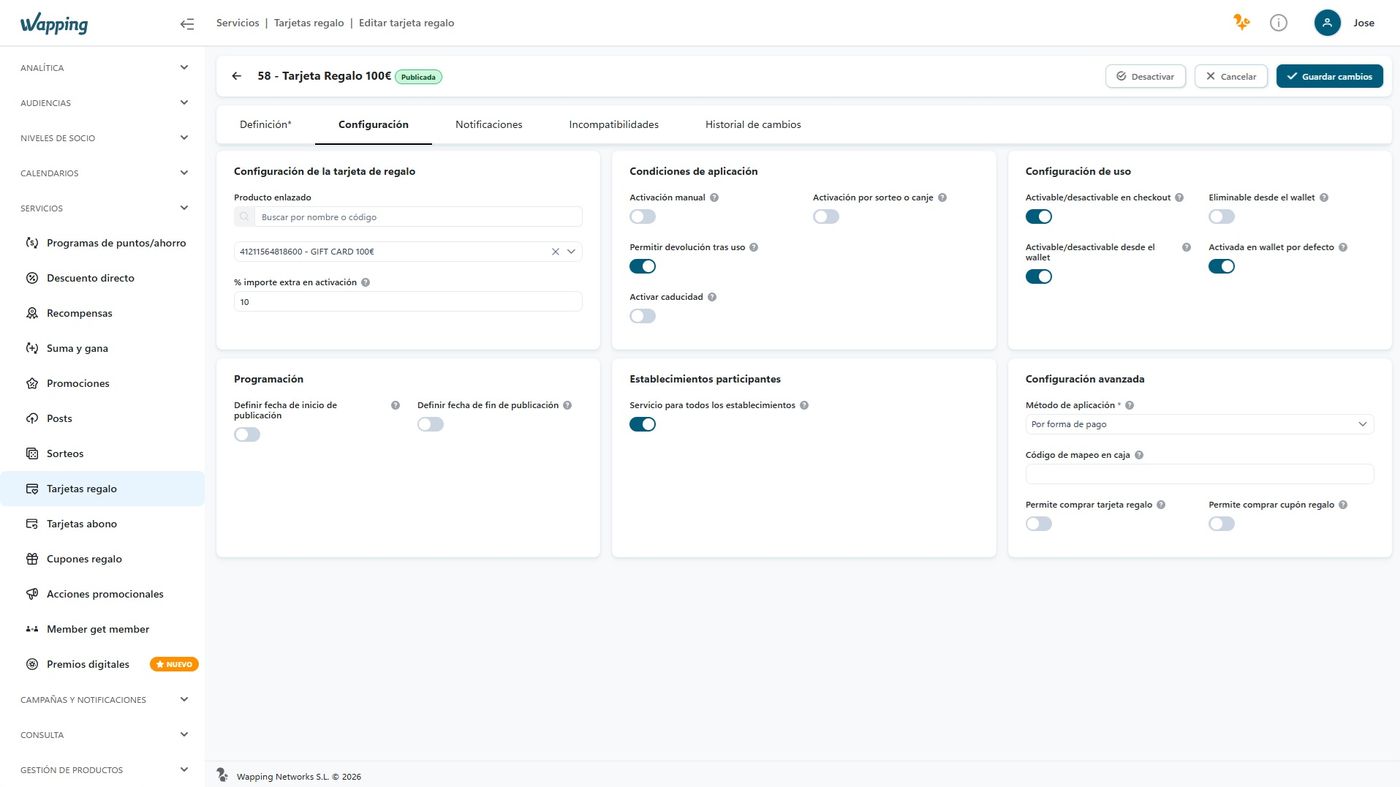Open Jose's user avatar menu

pyautogui.click(x=1327, y=23)
